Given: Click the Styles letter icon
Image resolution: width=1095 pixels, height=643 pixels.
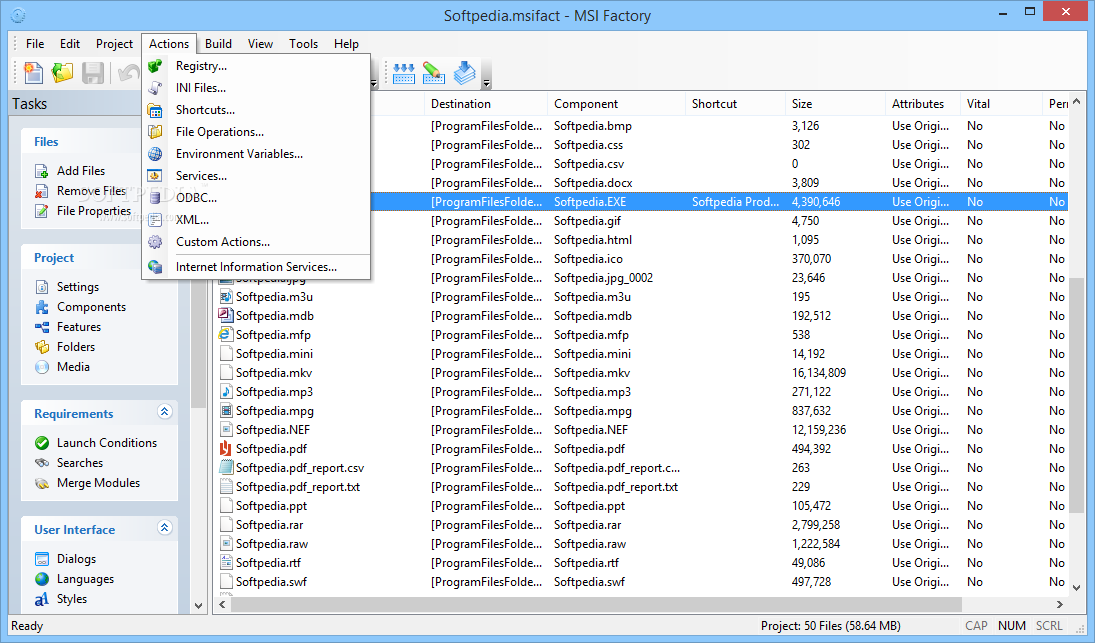Looking at the screenshot, I should point(42,599).
